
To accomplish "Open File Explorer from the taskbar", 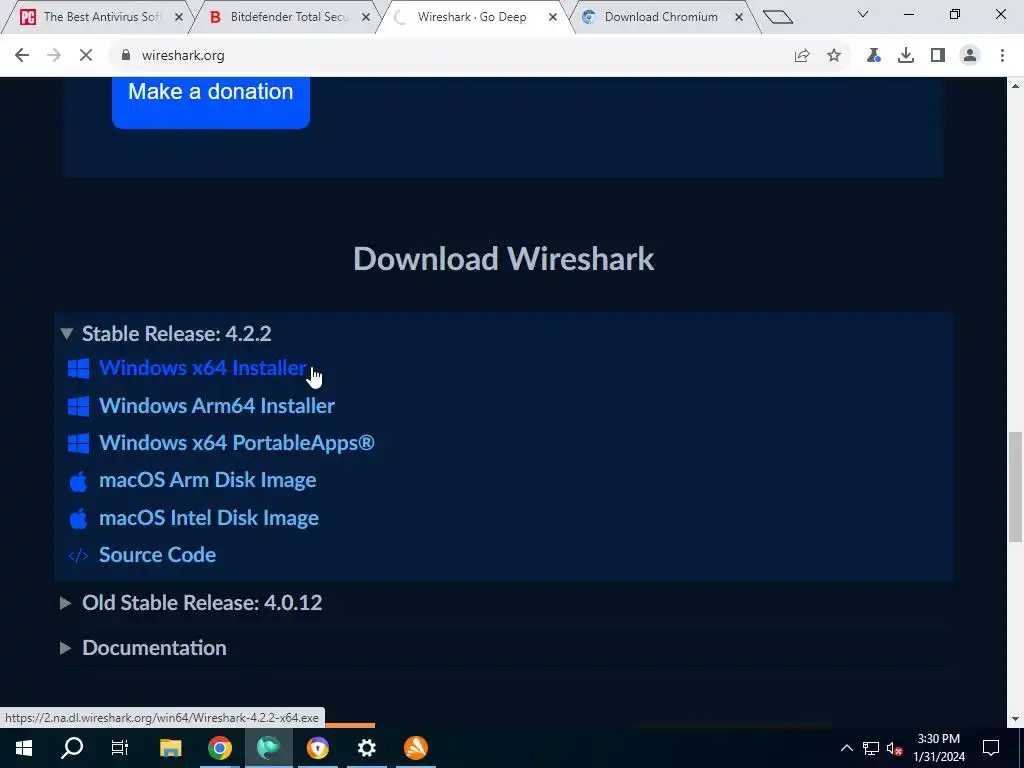I will 170,748.
